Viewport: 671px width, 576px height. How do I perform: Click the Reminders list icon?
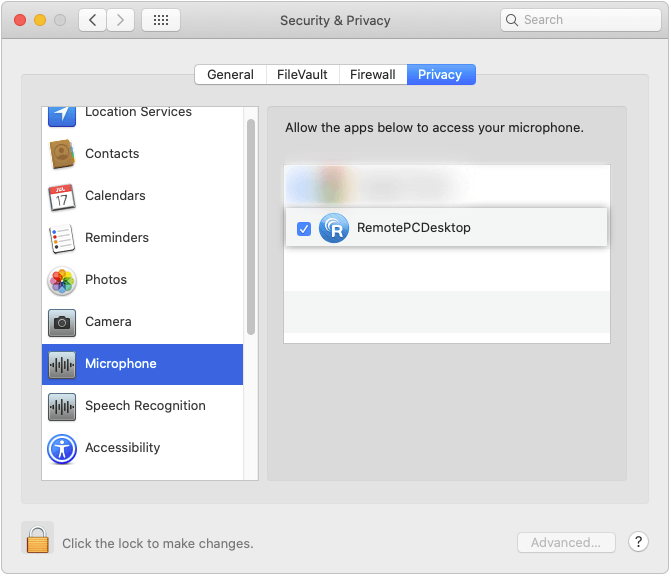(x=62, y=238)
